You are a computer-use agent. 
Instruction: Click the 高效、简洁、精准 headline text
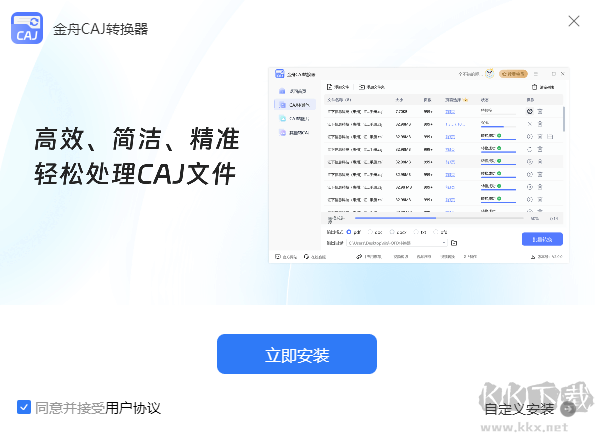(x=137, y=139)
